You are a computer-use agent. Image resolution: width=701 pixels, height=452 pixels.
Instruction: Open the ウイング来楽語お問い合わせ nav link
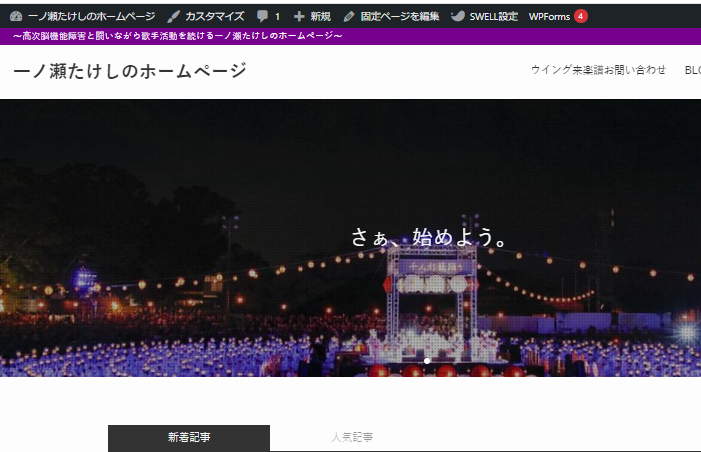click(x=598, y=70)
